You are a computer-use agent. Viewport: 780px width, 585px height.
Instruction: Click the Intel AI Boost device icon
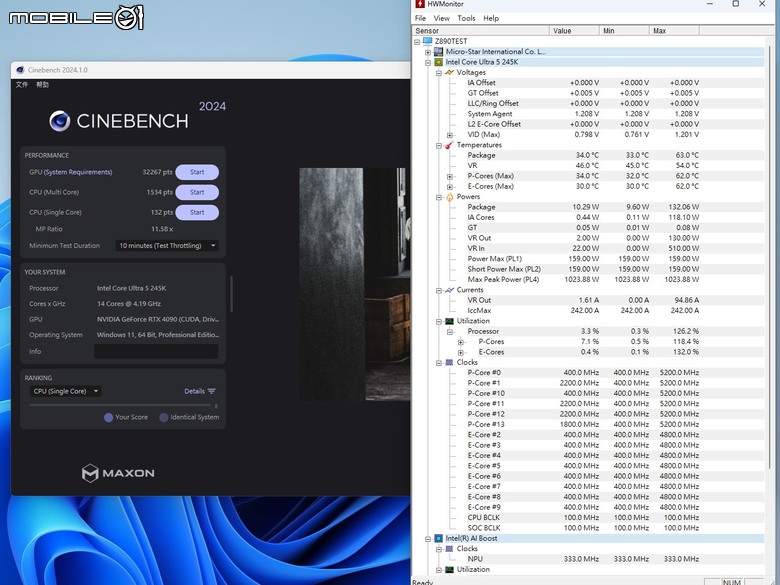(438, 539)
